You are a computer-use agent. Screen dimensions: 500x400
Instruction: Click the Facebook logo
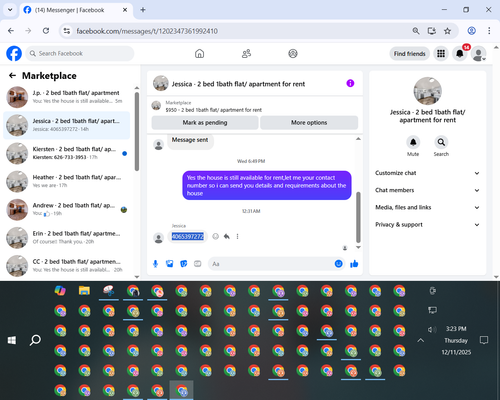click(14, 53)
